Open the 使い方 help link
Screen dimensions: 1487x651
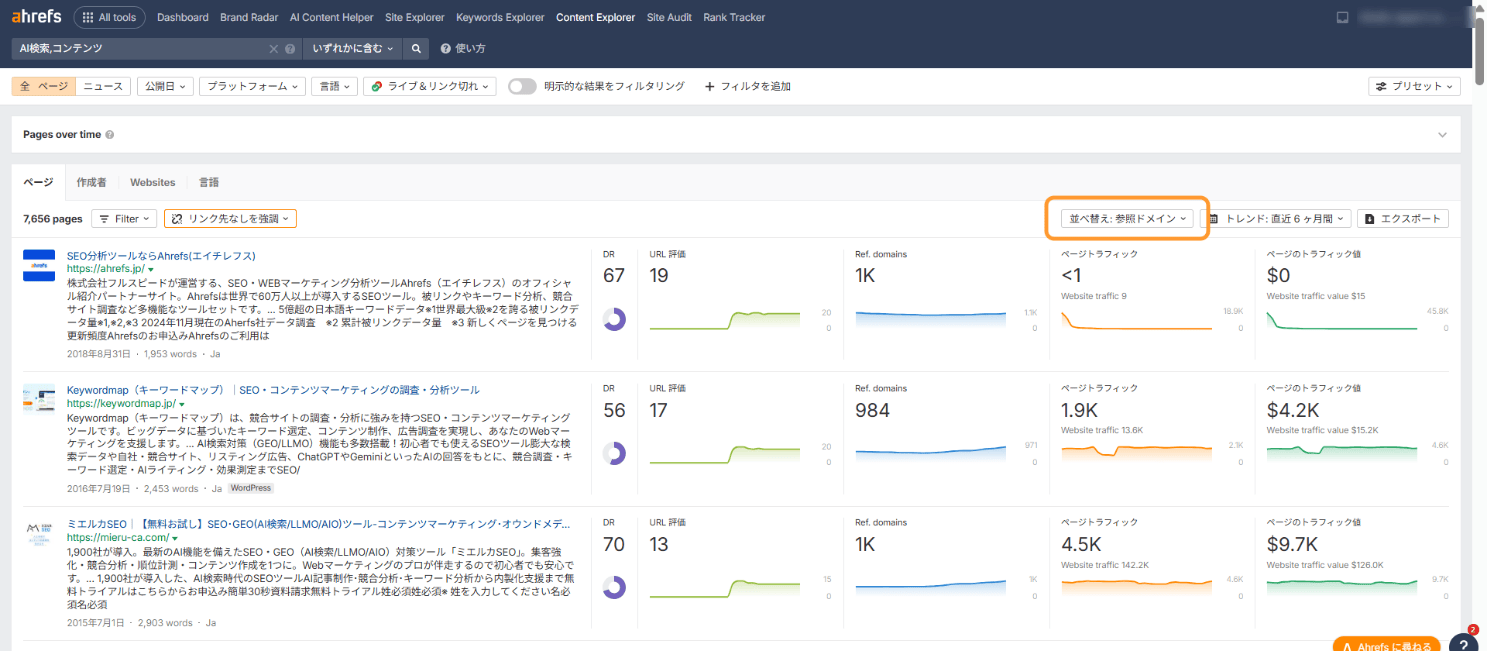463,48
